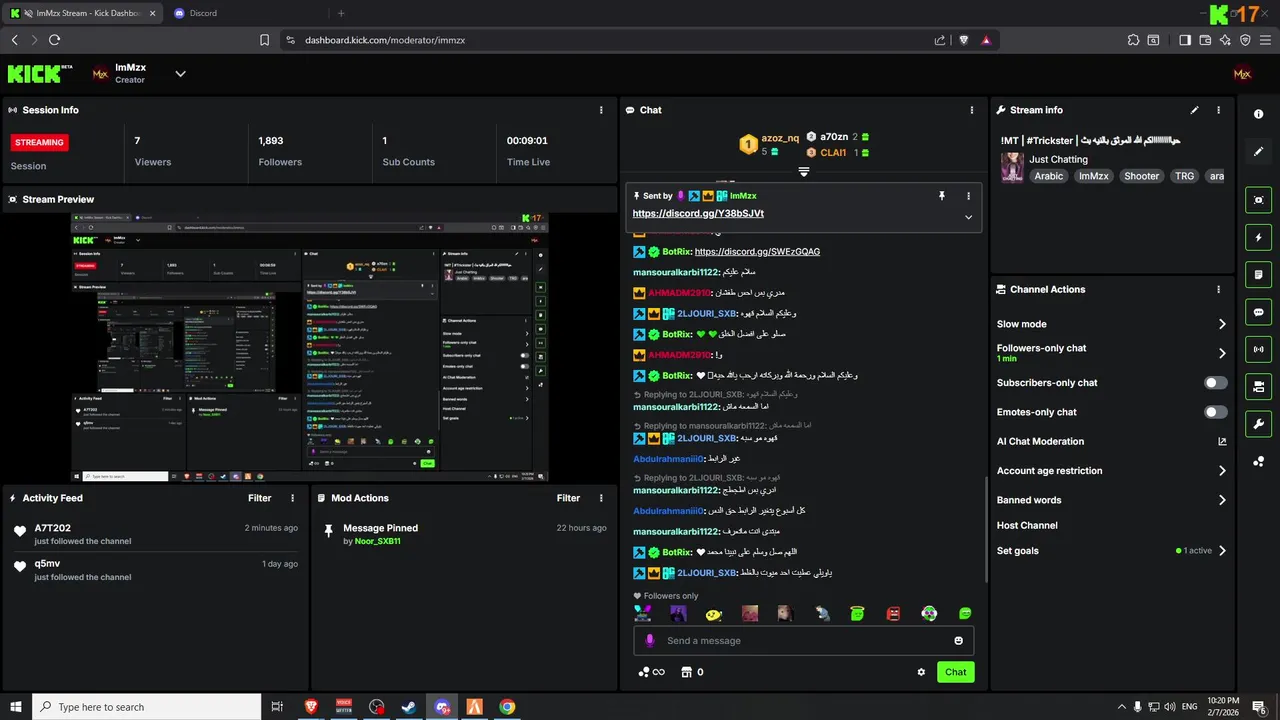Click the TRG stream tag
This screenshot has width=1280, height=720.
pos(1184,176)
